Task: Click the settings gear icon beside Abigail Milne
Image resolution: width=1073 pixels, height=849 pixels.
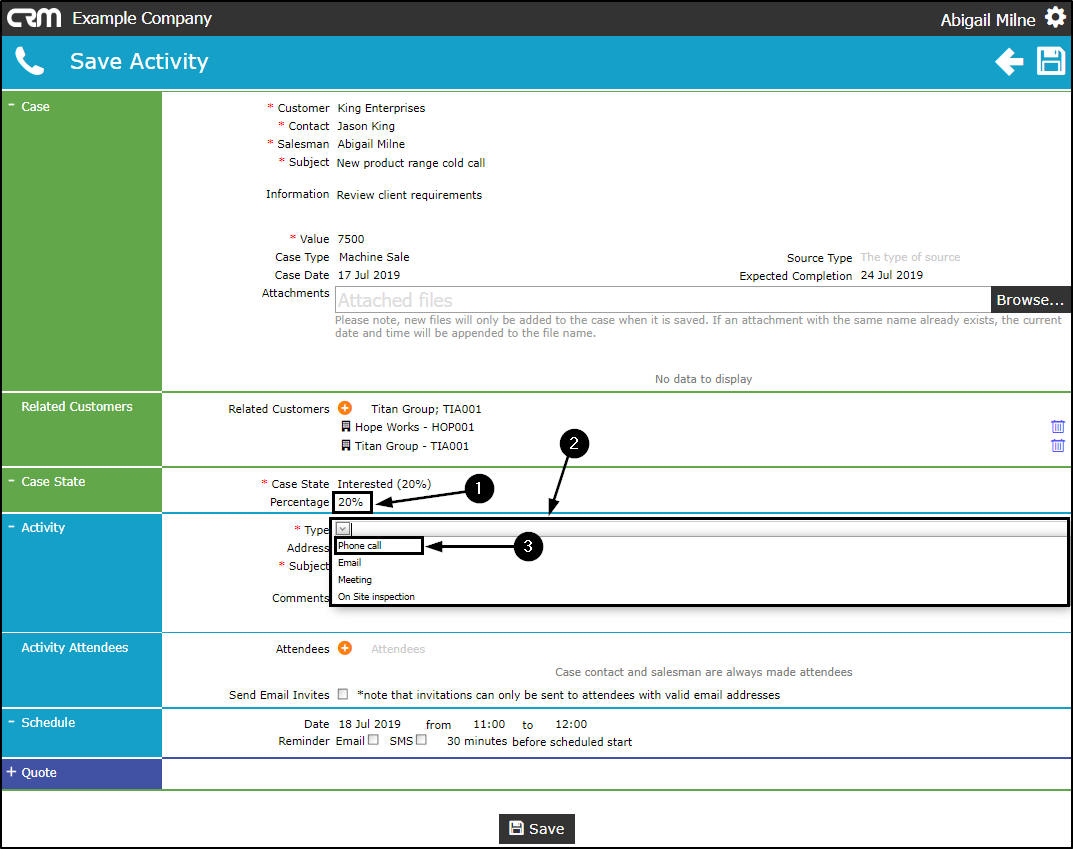Action: coord(1055,18)
